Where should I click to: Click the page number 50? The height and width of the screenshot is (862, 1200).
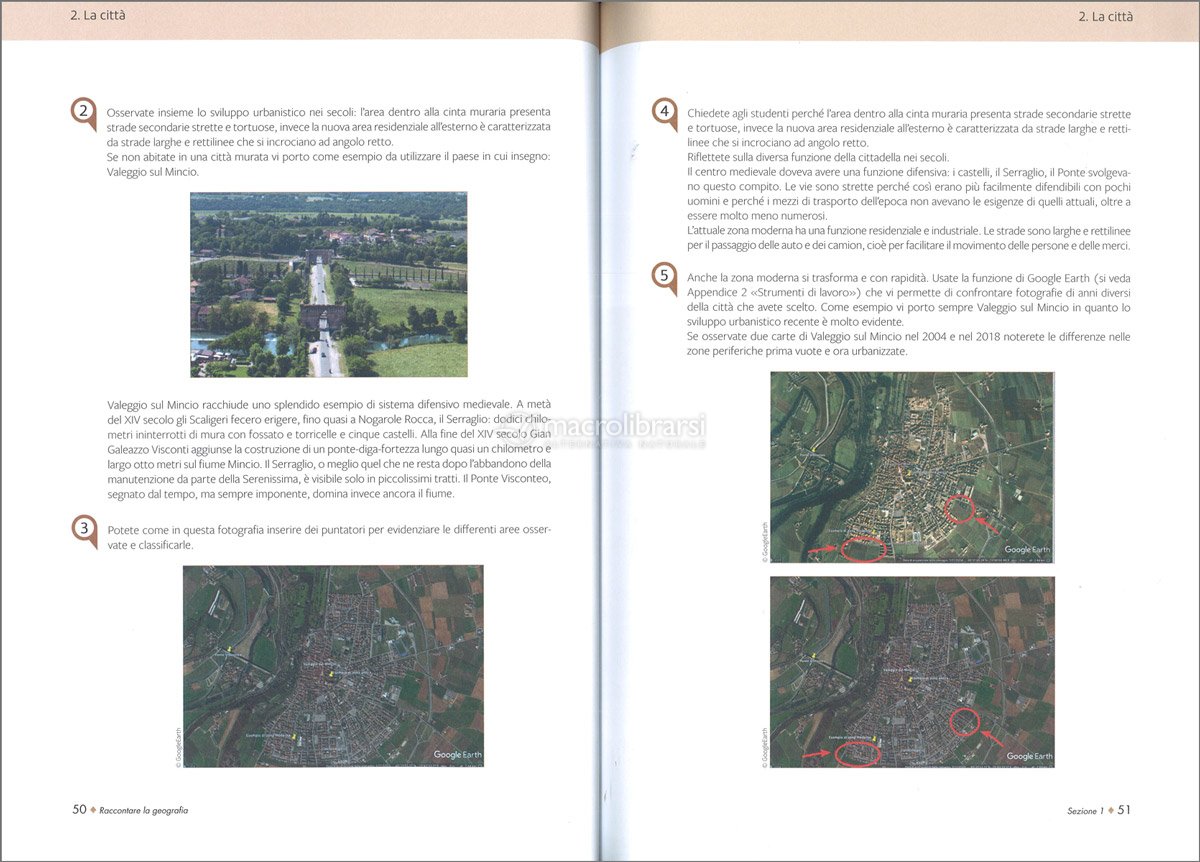[x=79, y=809]
